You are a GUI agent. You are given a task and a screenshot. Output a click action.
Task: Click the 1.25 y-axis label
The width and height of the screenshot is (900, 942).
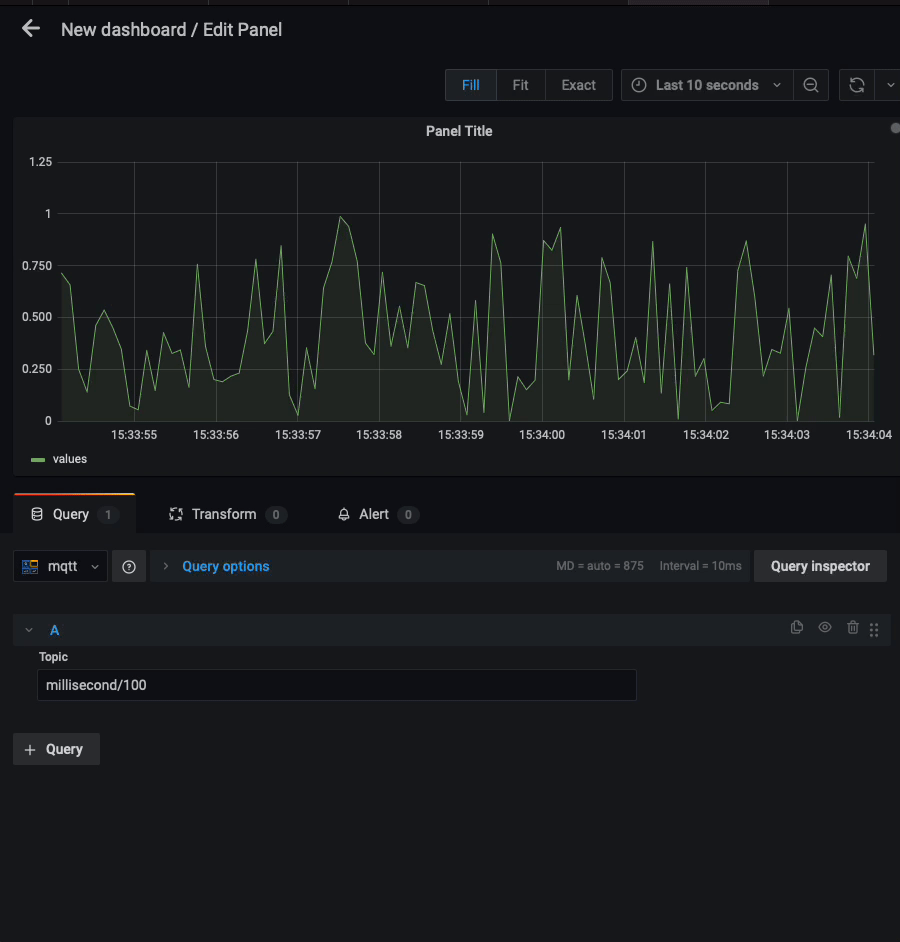pyautogui.click(x=40, y=162)
